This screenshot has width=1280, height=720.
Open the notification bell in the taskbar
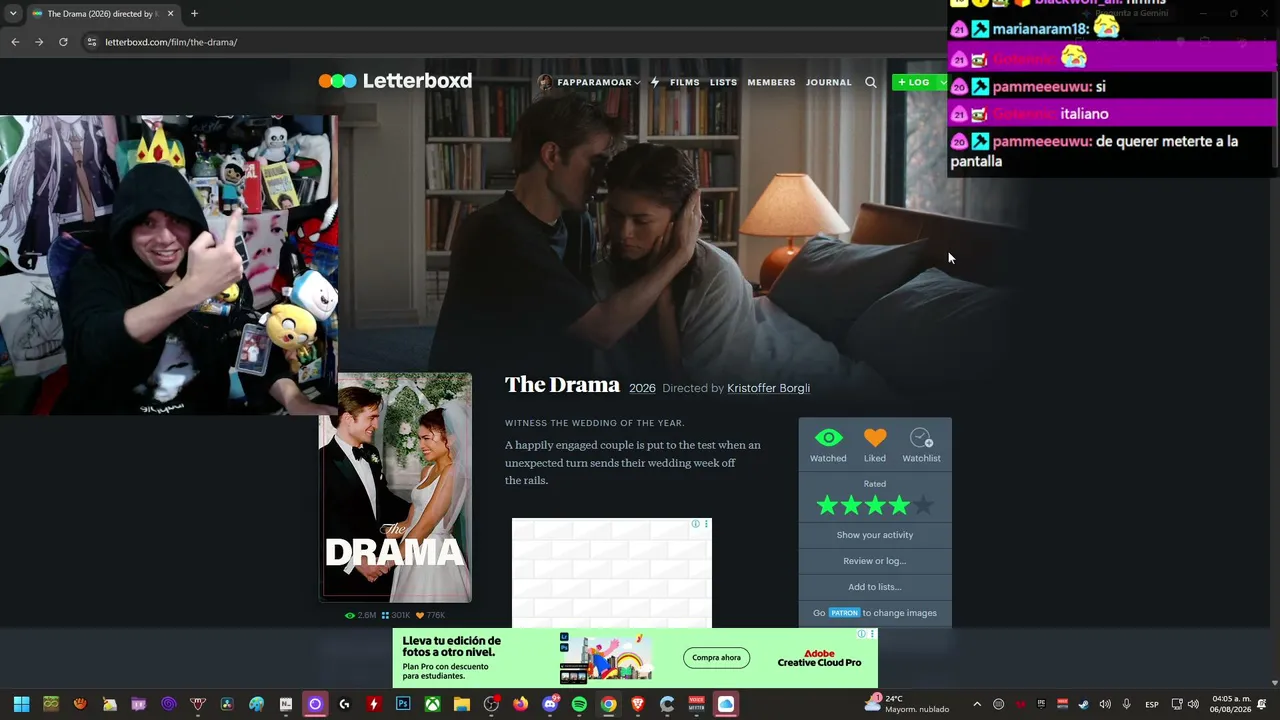point(1262,704)
